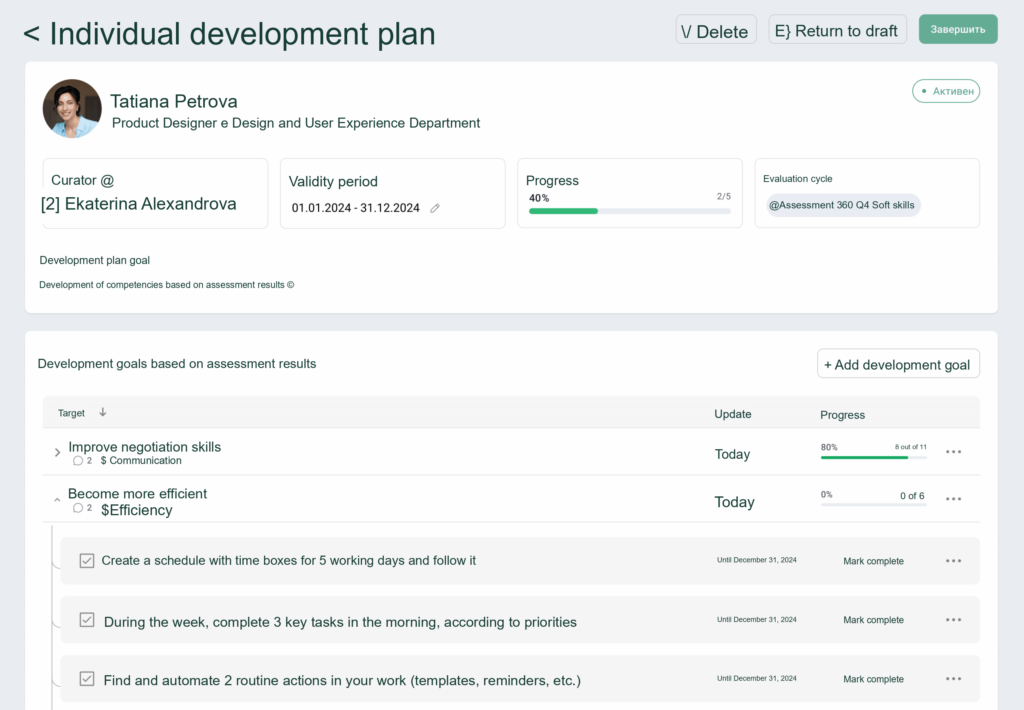
Task: Mark complete the Create a schedule task
Action: point(873,561)
